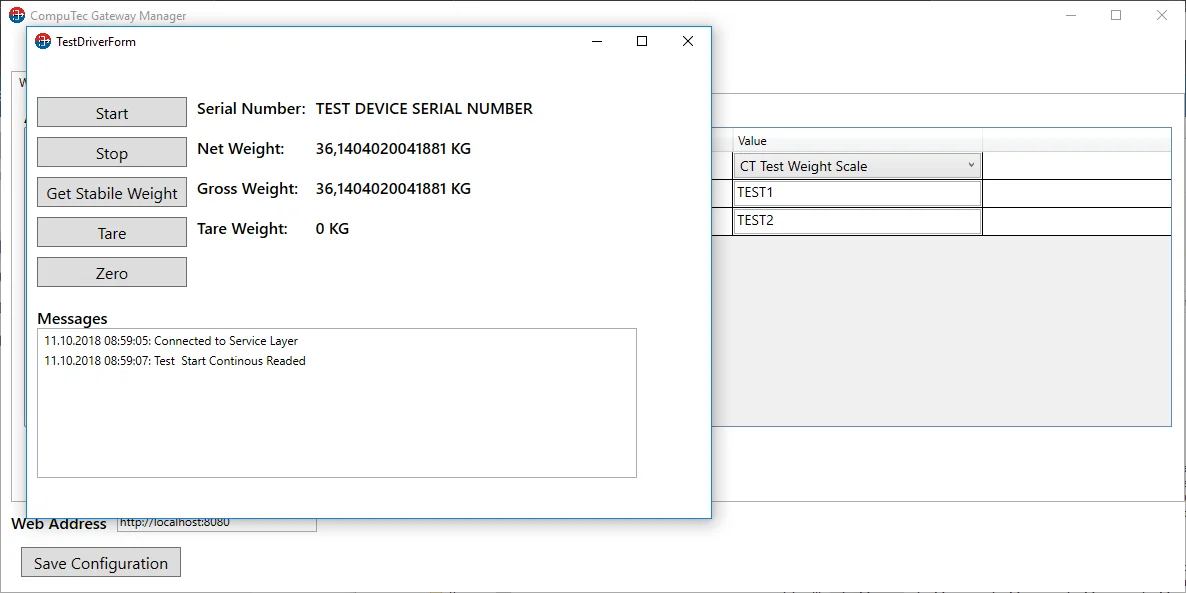Select the TEST2 value field

(x=857, y=221)
